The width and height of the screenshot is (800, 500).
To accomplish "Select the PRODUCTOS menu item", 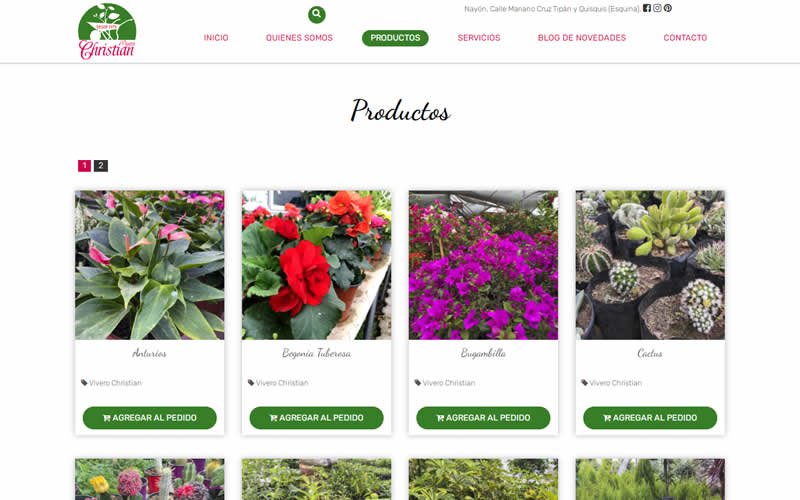I will [395, 38].
